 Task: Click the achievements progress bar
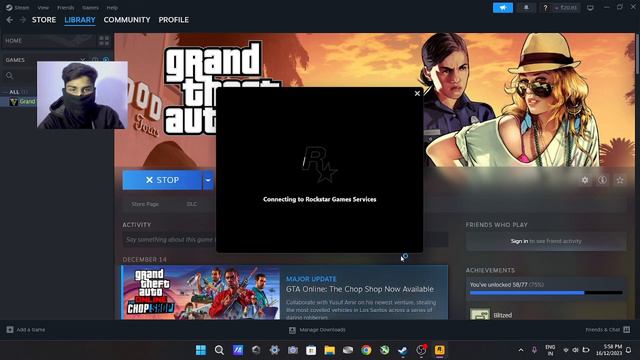(546, 293)
